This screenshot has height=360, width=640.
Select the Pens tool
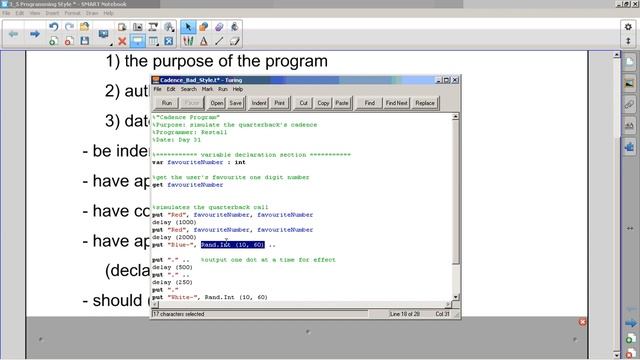188,41
